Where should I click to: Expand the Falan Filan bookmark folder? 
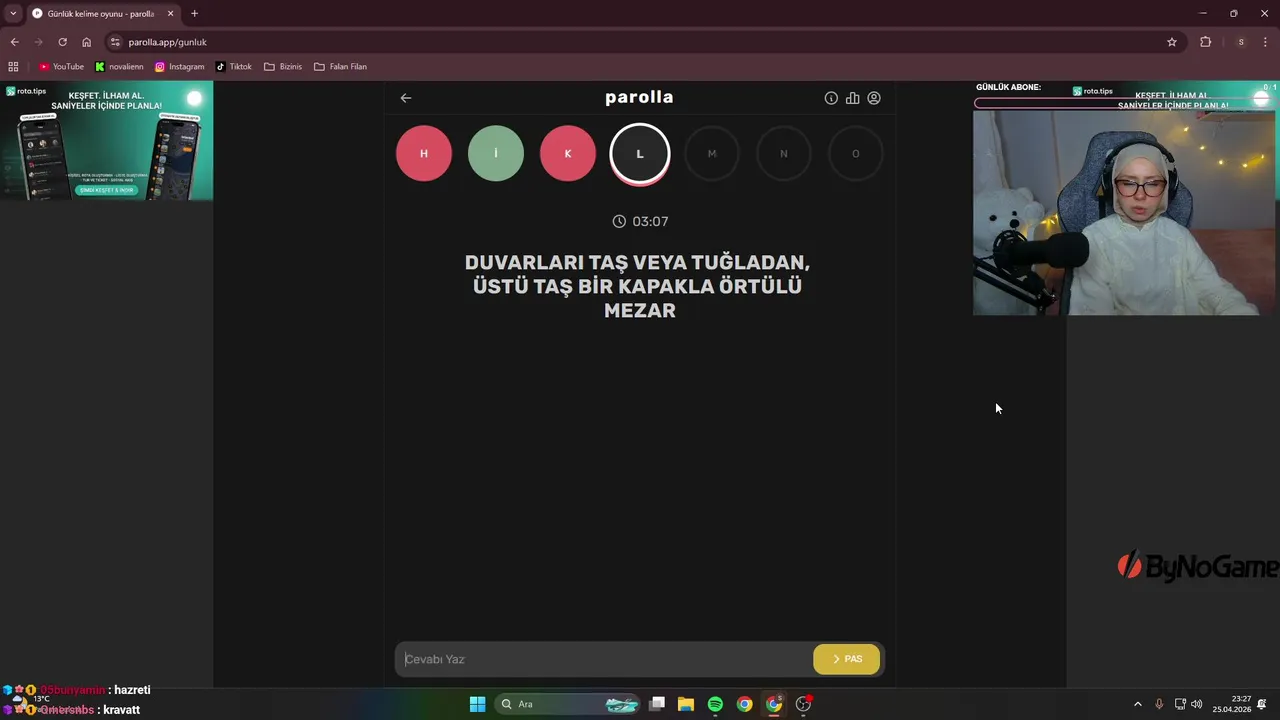[x=340, y=67]
